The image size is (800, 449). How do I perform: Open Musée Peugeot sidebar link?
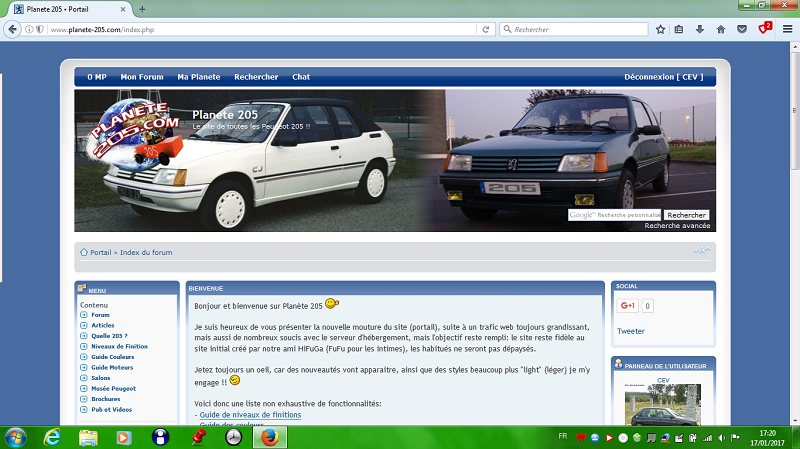(113, 388)
